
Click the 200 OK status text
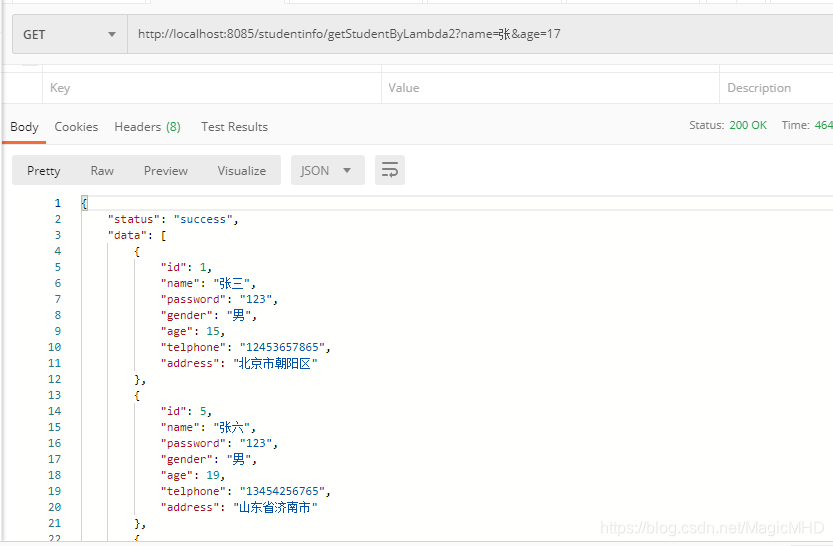(x=747, y=125)
